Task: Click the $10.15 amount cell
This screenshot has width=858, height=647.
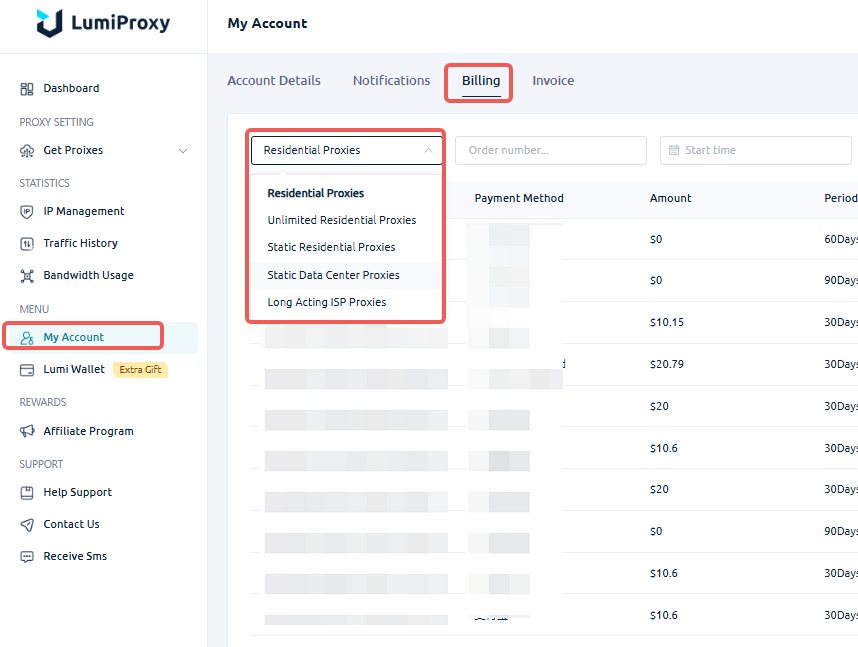Action: pyautogui.click(x=666, y=322)
